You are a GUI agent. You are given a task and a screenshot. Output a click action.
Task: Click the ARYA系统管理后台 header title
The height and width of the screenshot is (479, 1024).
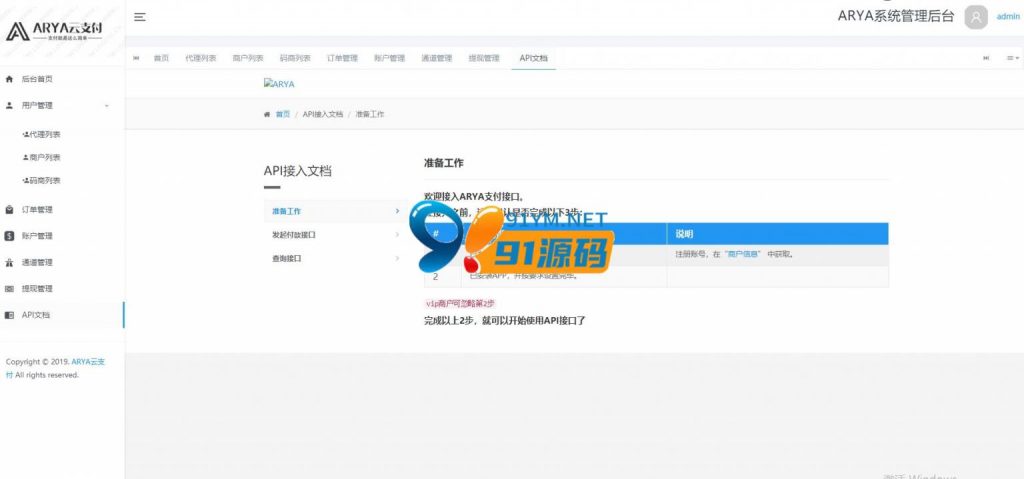click(x=895, y=16)
